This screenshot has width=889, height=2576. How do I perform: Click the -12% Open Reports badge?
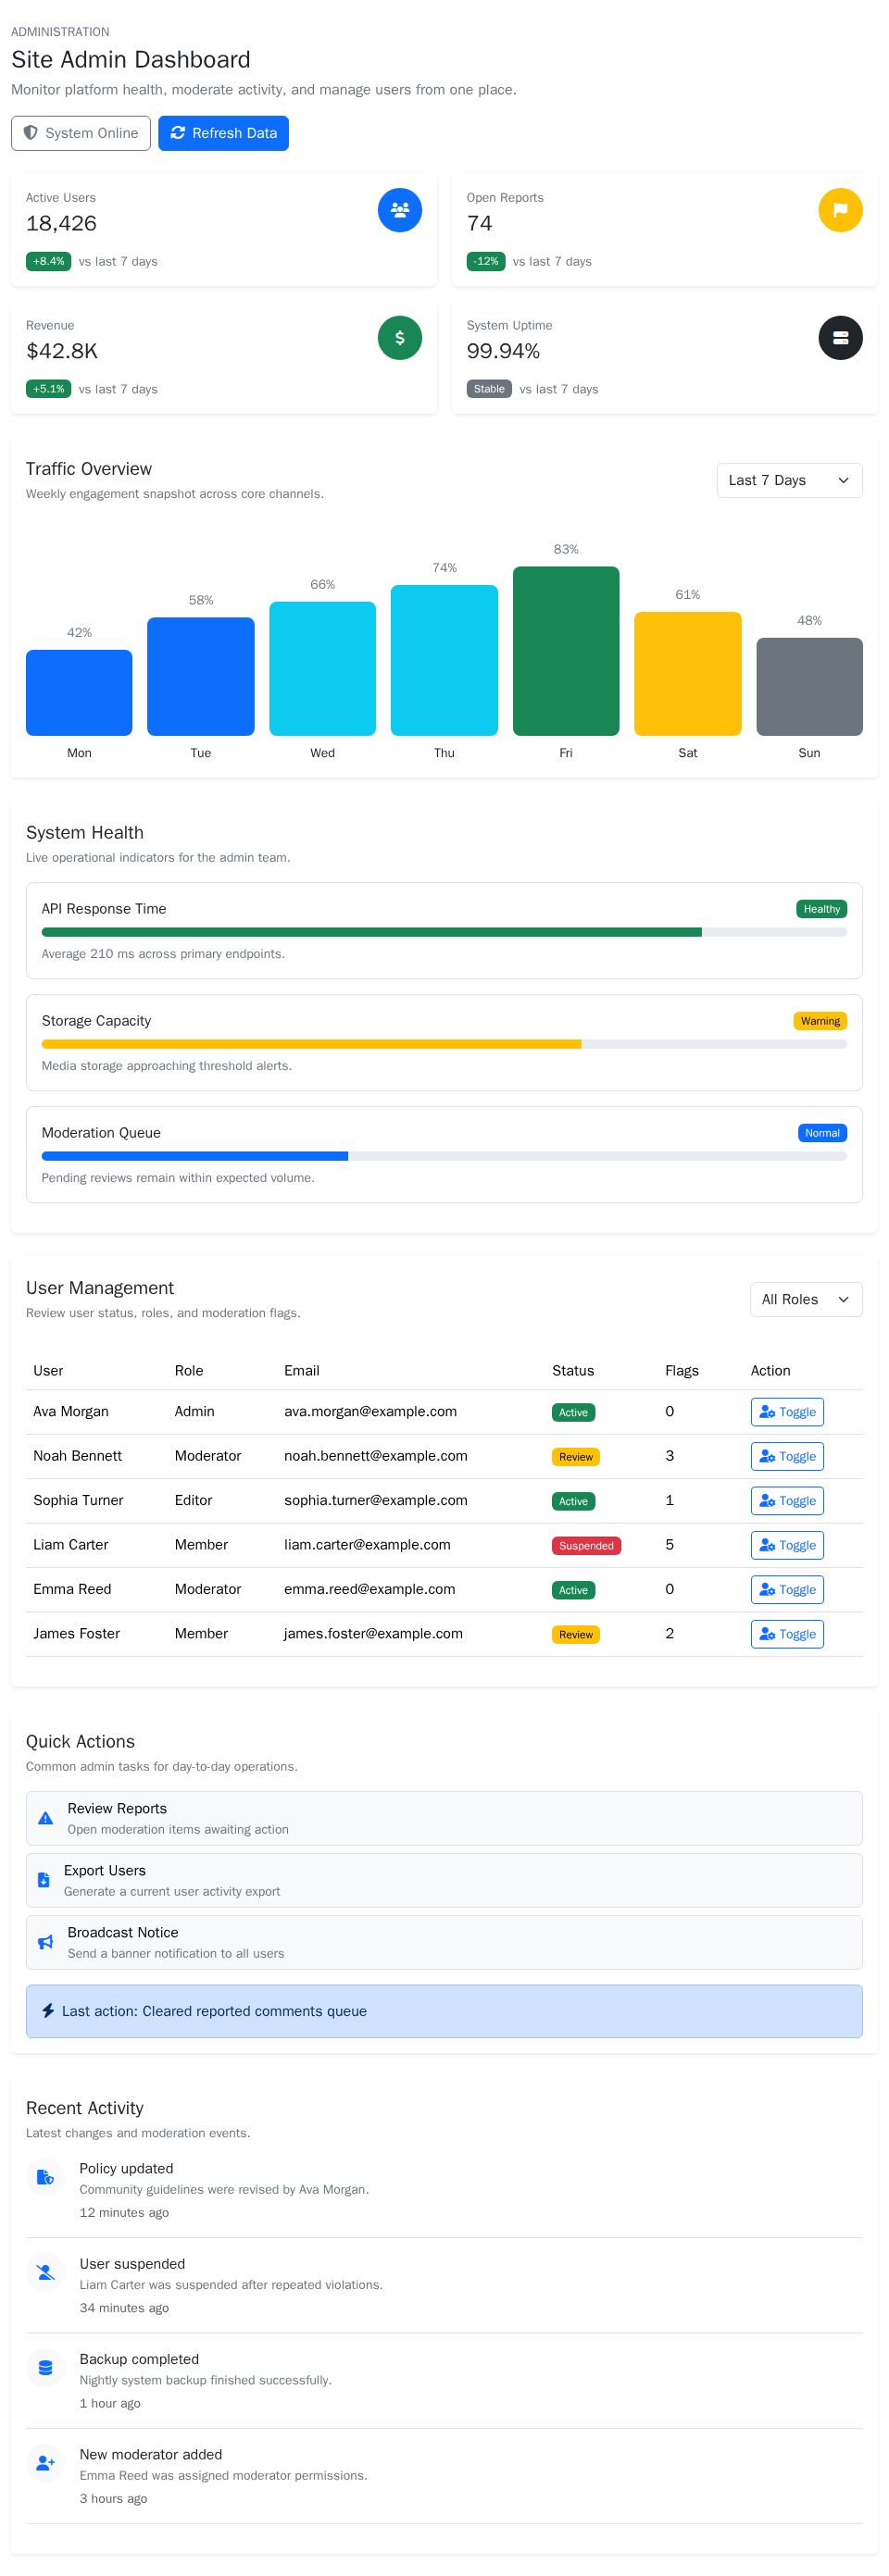pos(486,261)
